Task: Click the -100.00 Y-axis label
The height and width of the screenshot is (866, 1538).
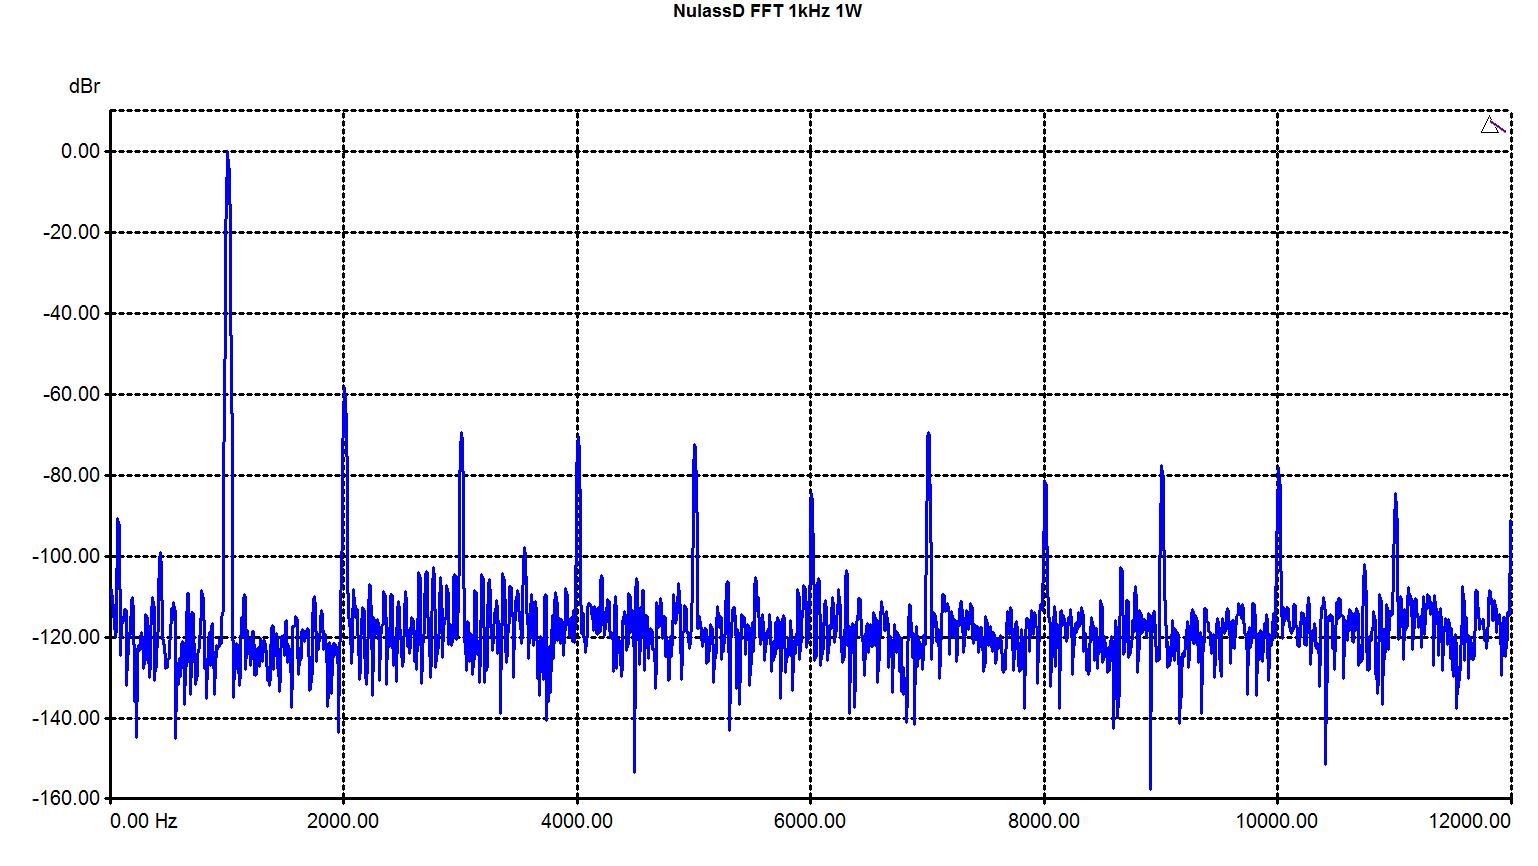Action: coord(68,556)
